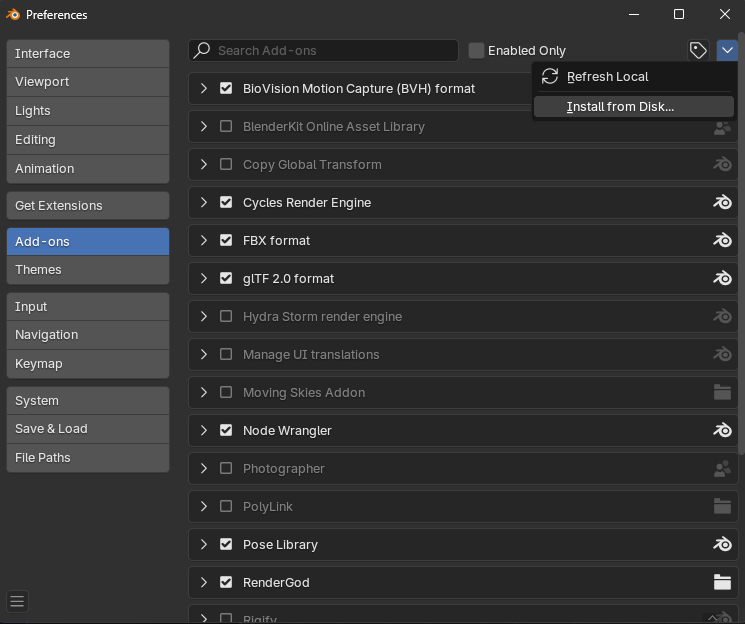Enable the PolyLink add-on

(226, 507)
